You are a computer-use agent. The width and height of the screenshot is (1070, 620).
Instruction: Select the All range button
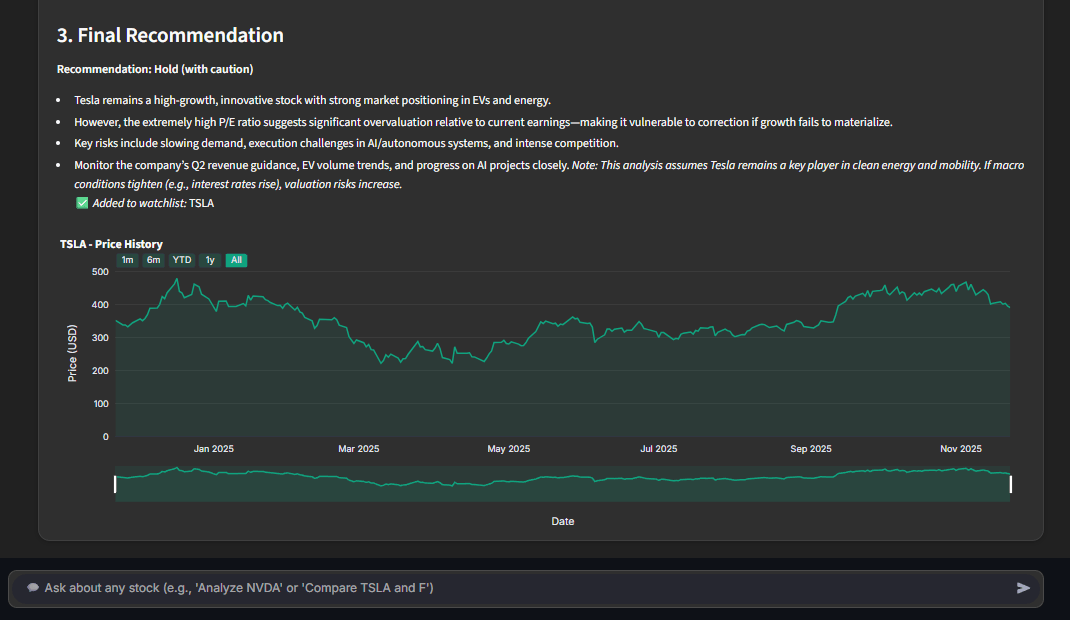click(x=236, y=260)
